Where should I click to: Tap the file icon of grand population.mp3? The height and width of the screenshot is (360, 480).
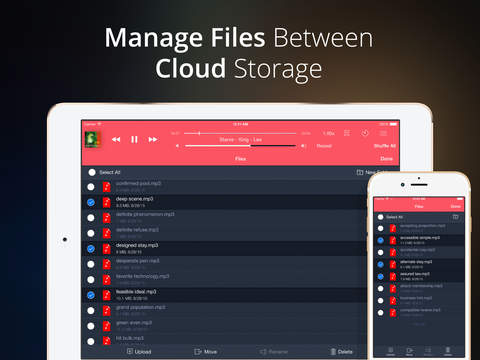pos(107,311)
